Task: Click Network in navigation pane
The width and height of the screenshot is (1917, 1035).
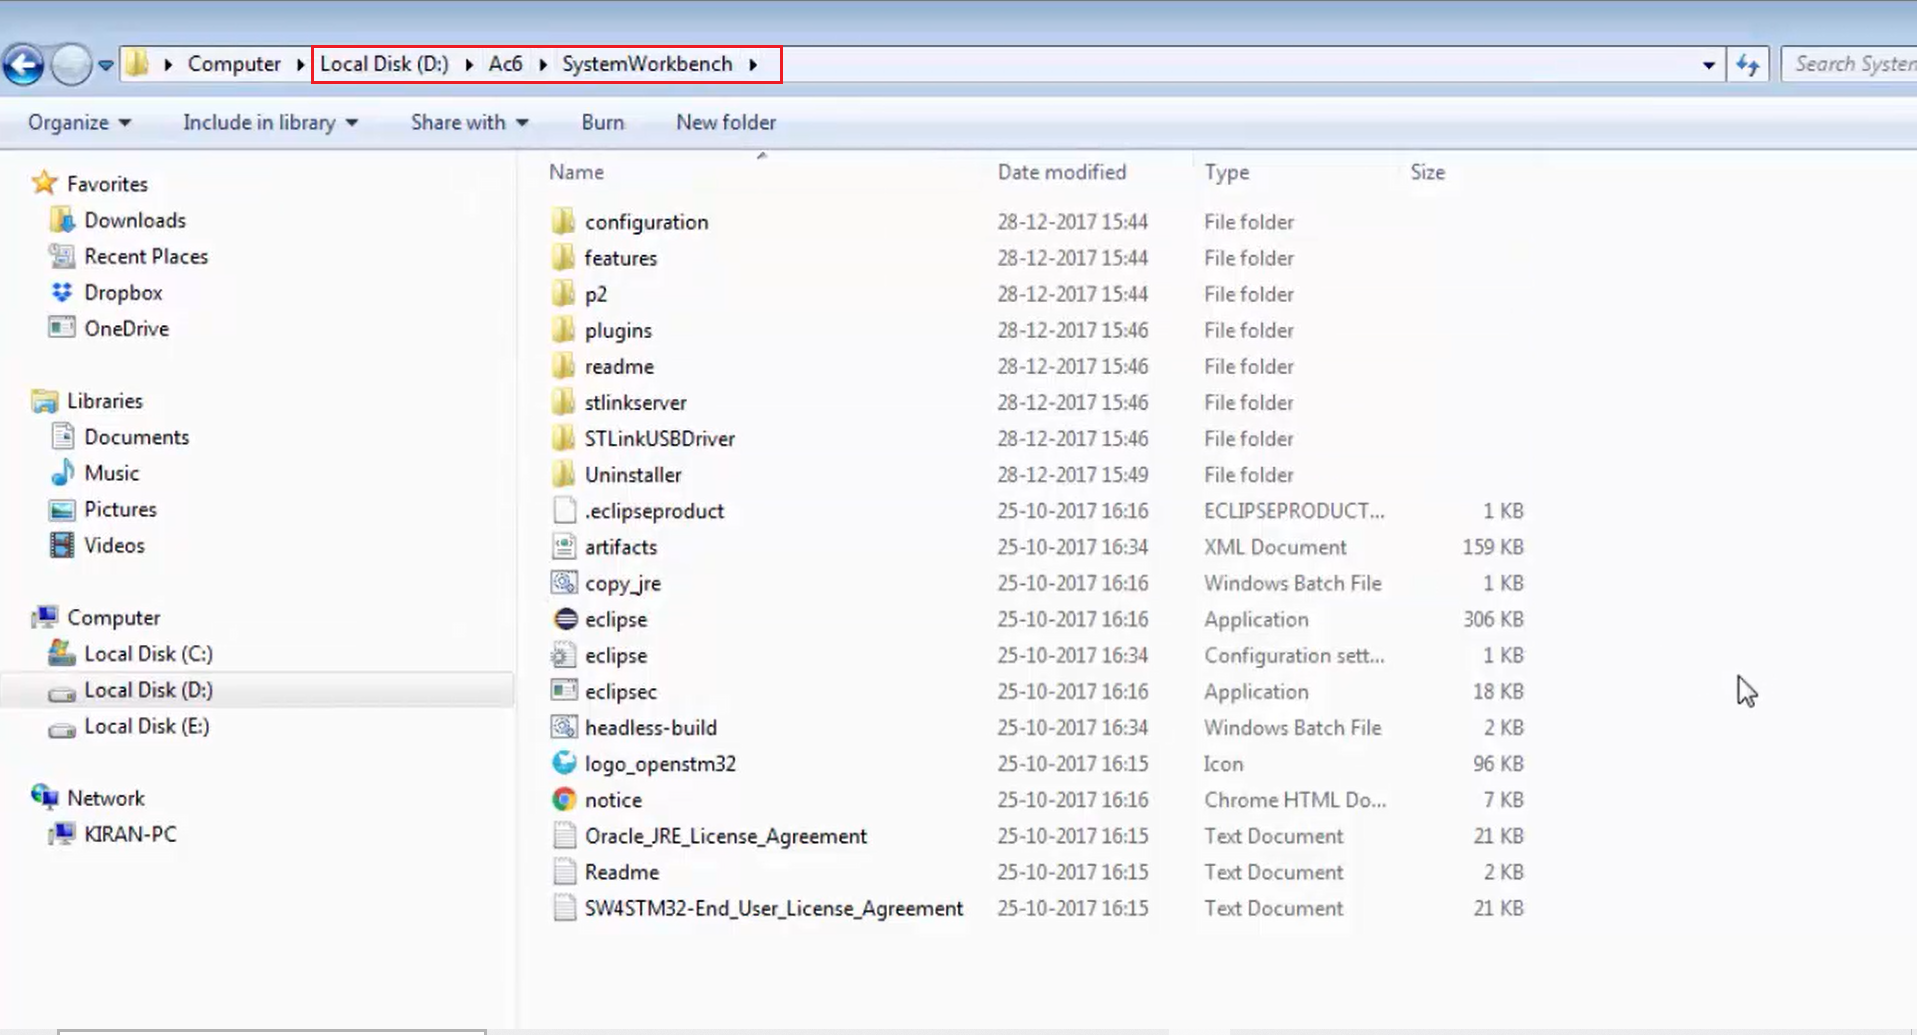Action: (x=106, y=798)
